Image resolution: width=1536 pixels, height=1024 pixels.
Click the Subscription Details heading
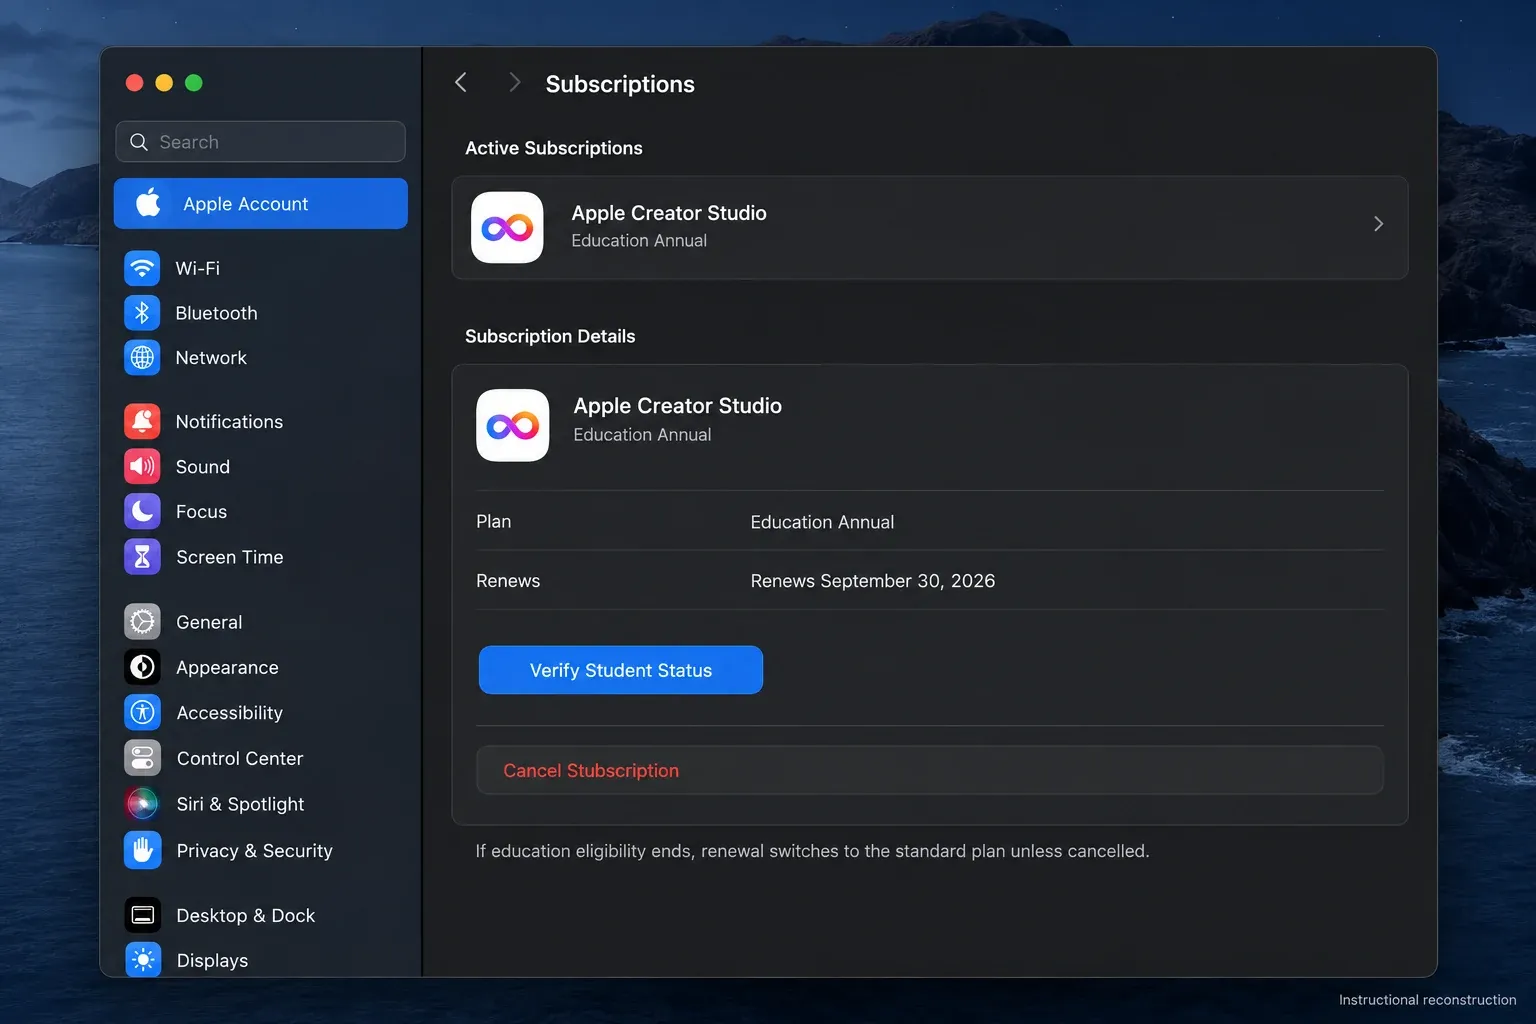pos(550,336)
